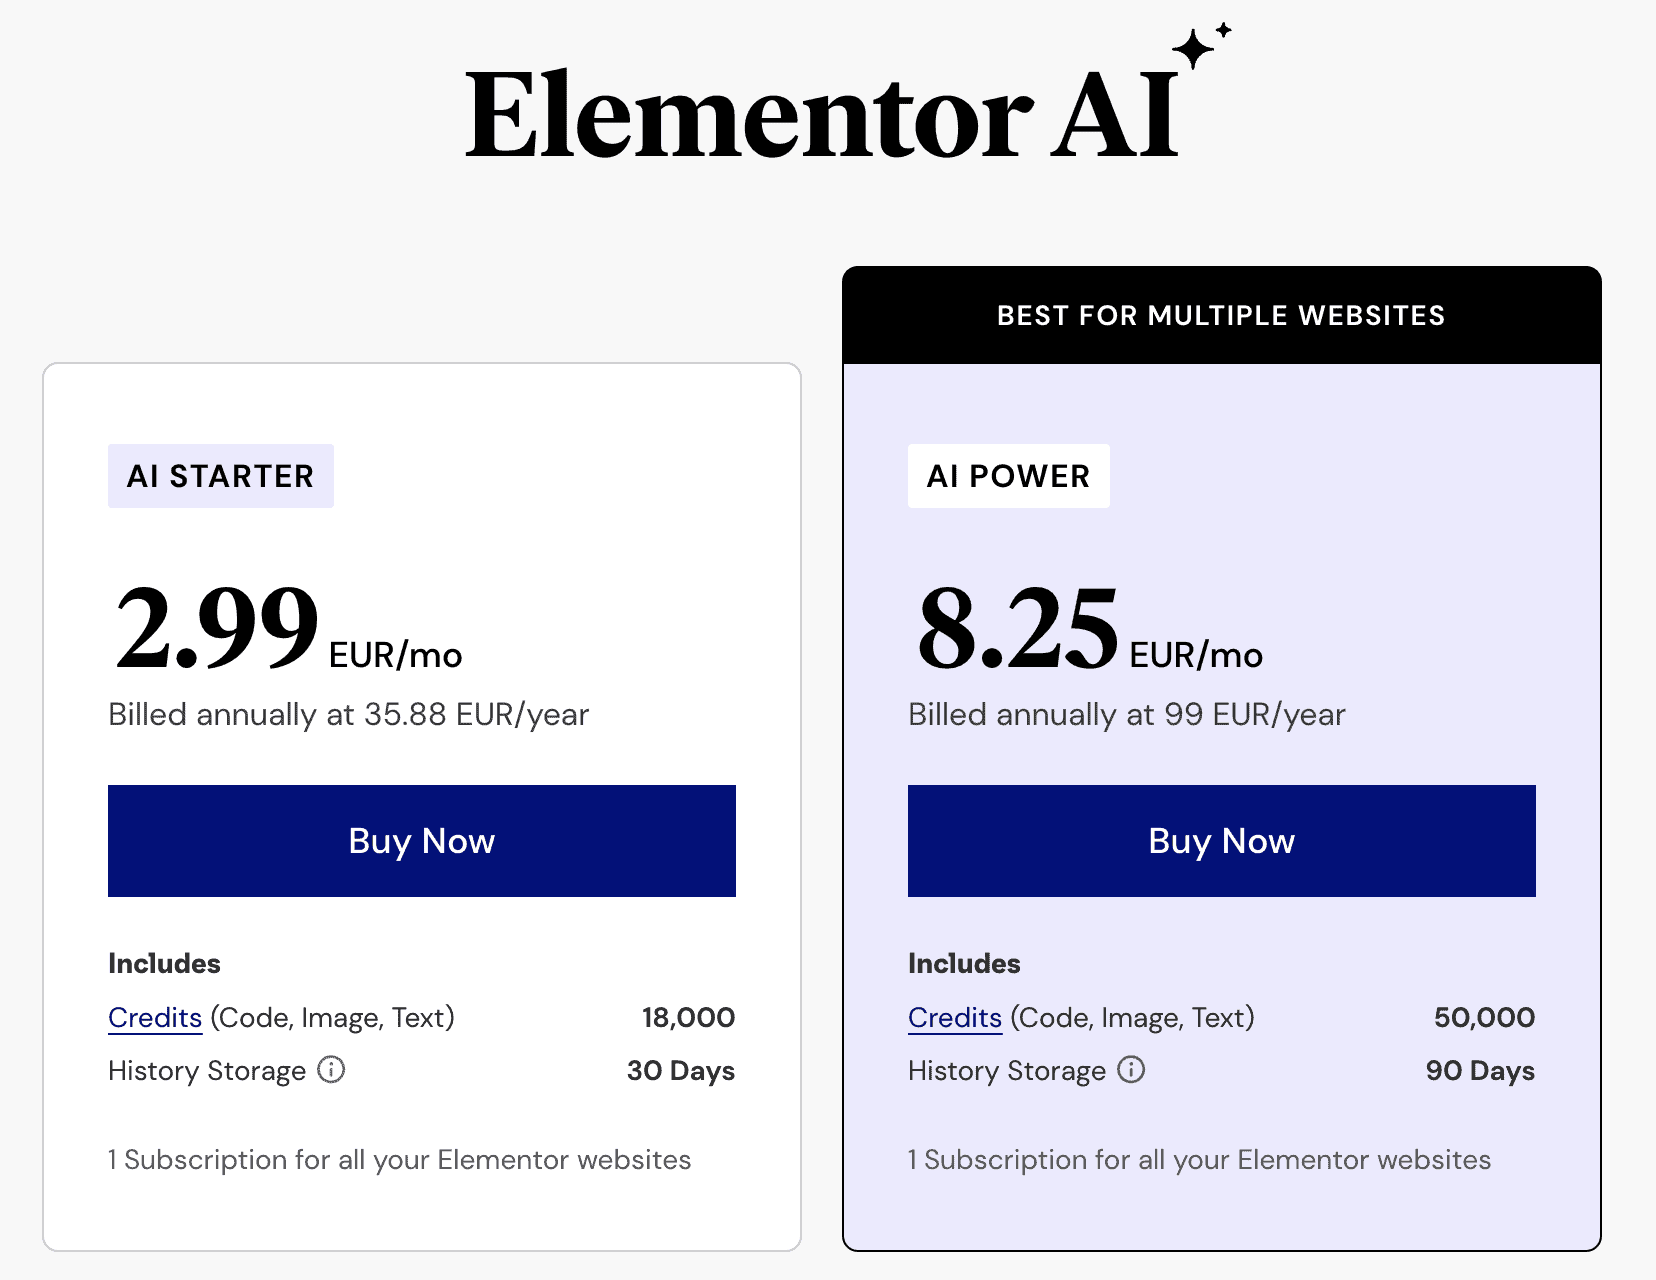Click the 2.99 EUR/mo price

[289, 629]
